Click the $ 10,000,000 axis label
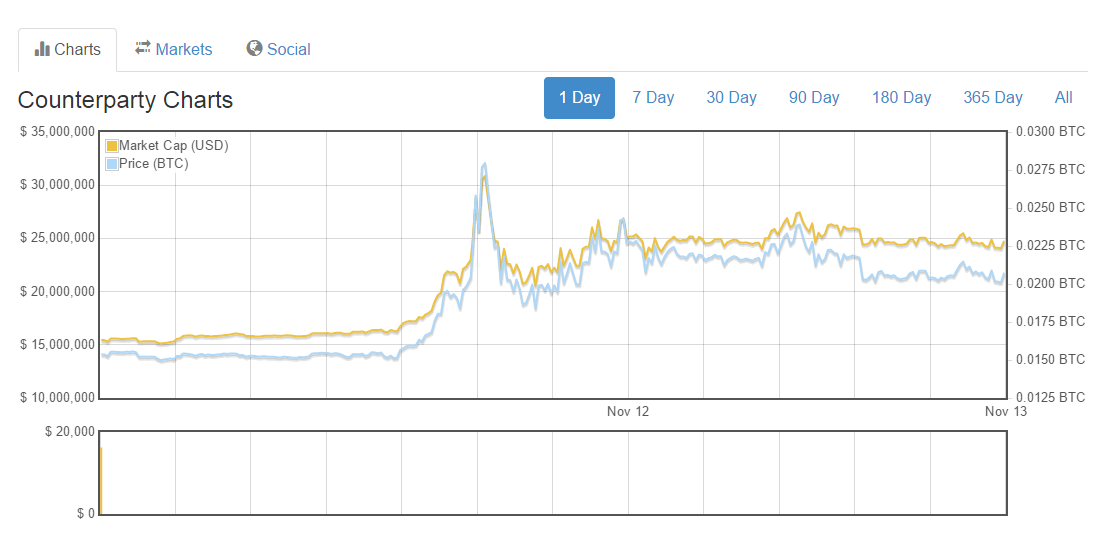The height and width of the screenshot is (540, 1108). point(58,397)
